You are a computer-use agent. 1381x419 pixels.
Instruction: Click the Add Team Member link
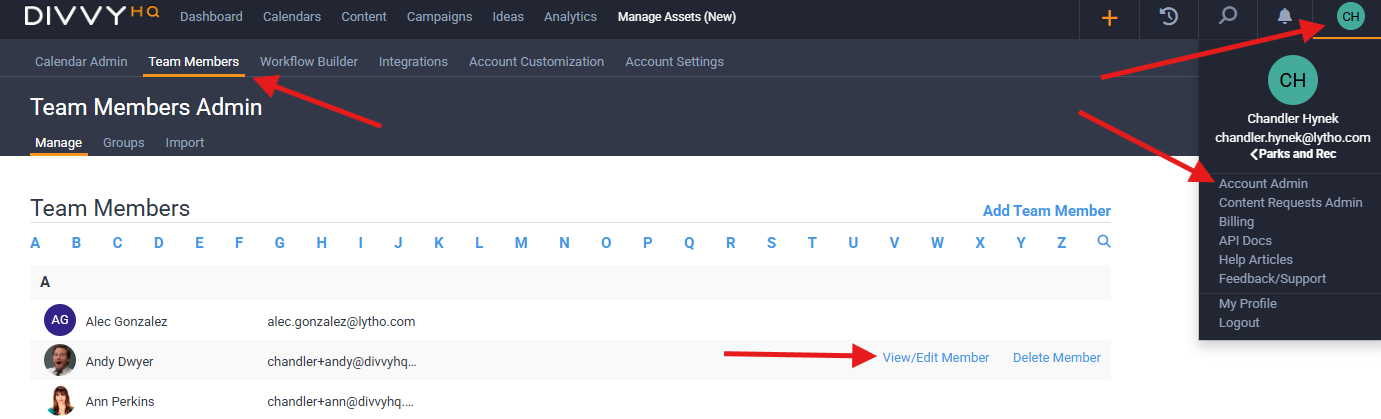(1047, 210)
